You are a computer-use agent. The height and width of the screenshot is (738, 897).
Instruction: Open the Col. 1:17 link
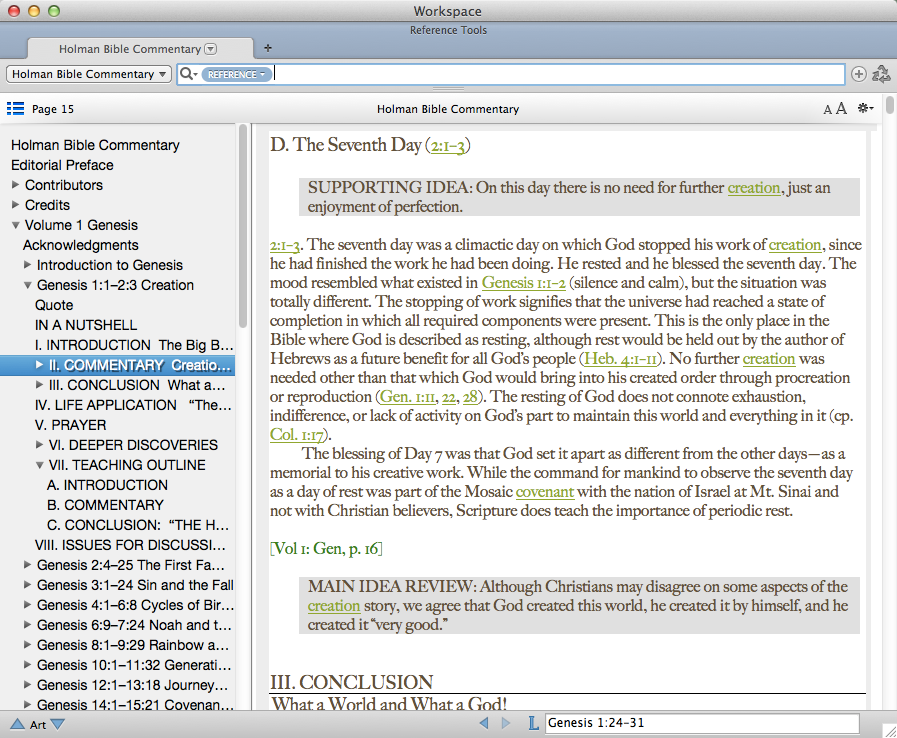pos(297,435)
